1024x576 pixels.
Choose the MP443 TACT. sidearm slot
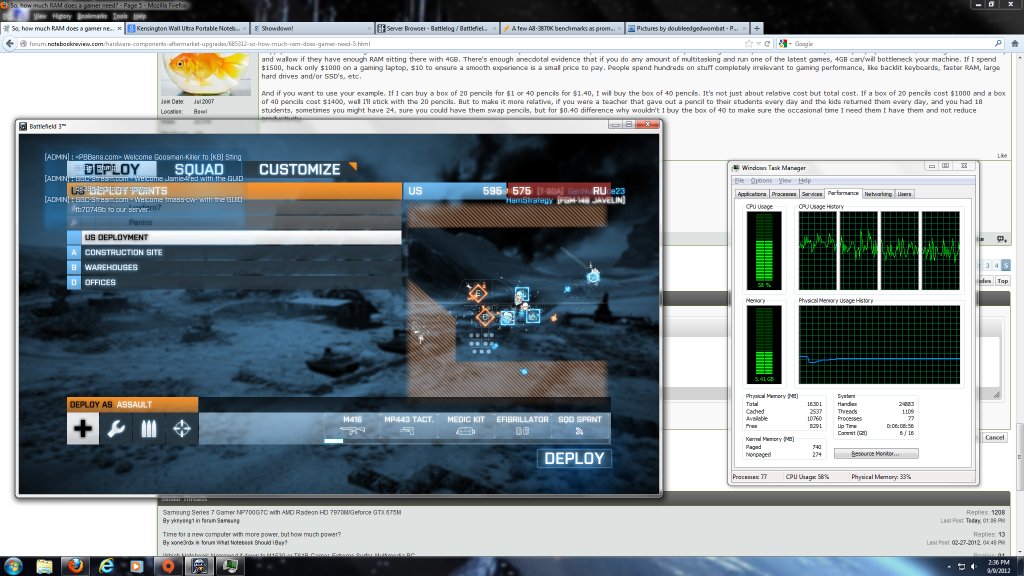pos(409,427)
